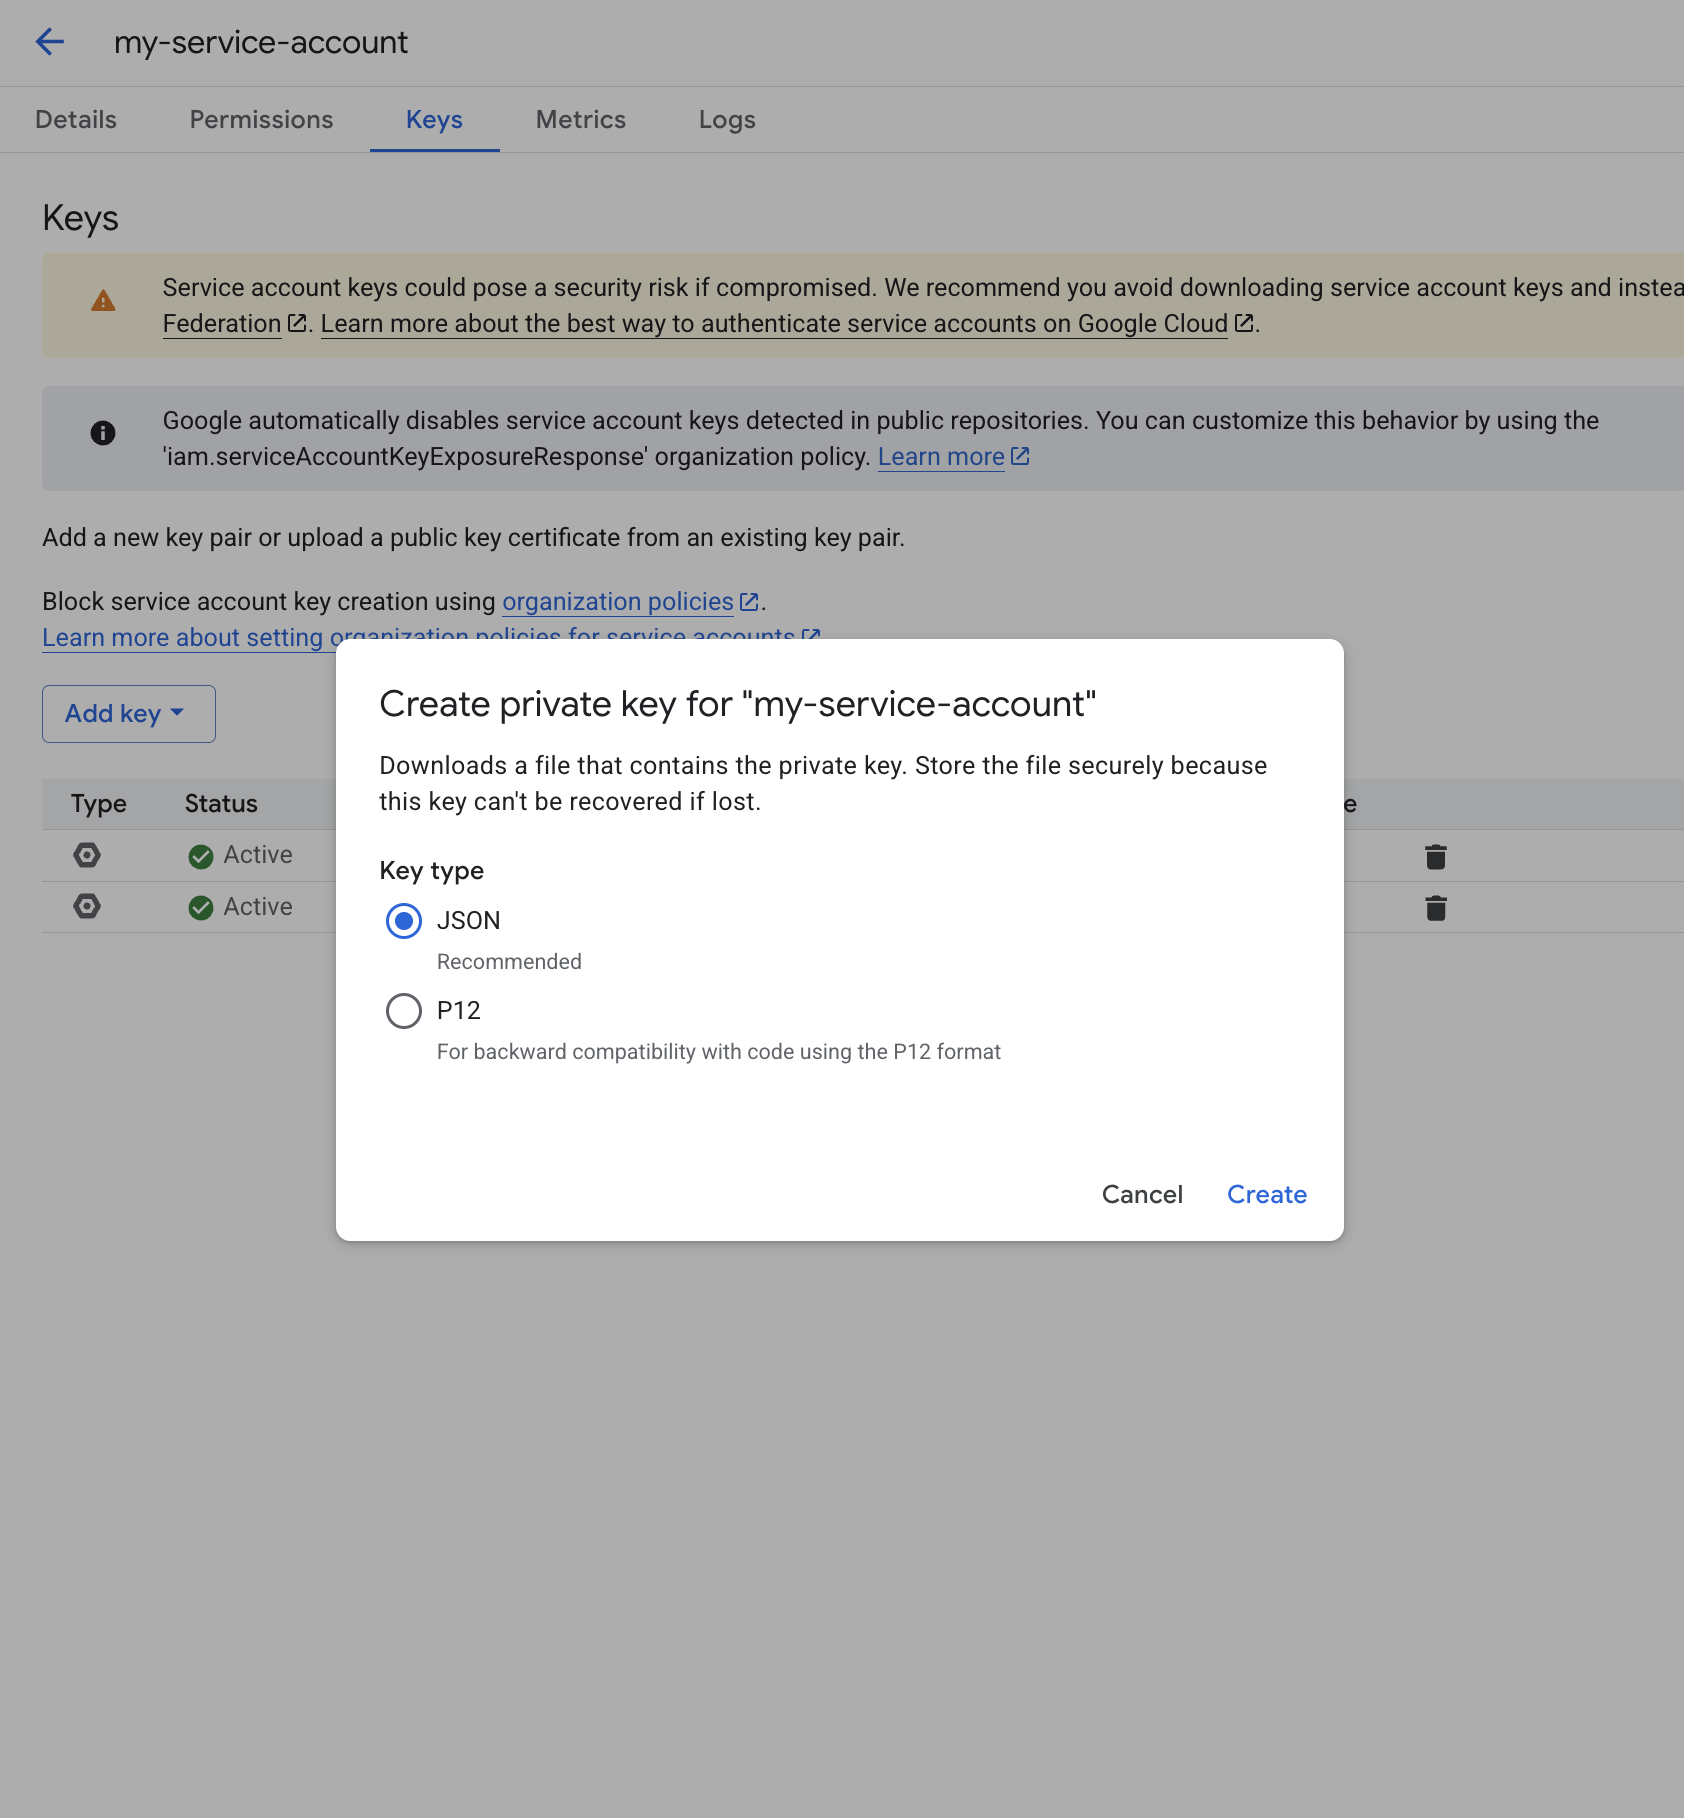Delete the first active key
This screenshot has width=1684, height=1818.
pos(1436,857)
